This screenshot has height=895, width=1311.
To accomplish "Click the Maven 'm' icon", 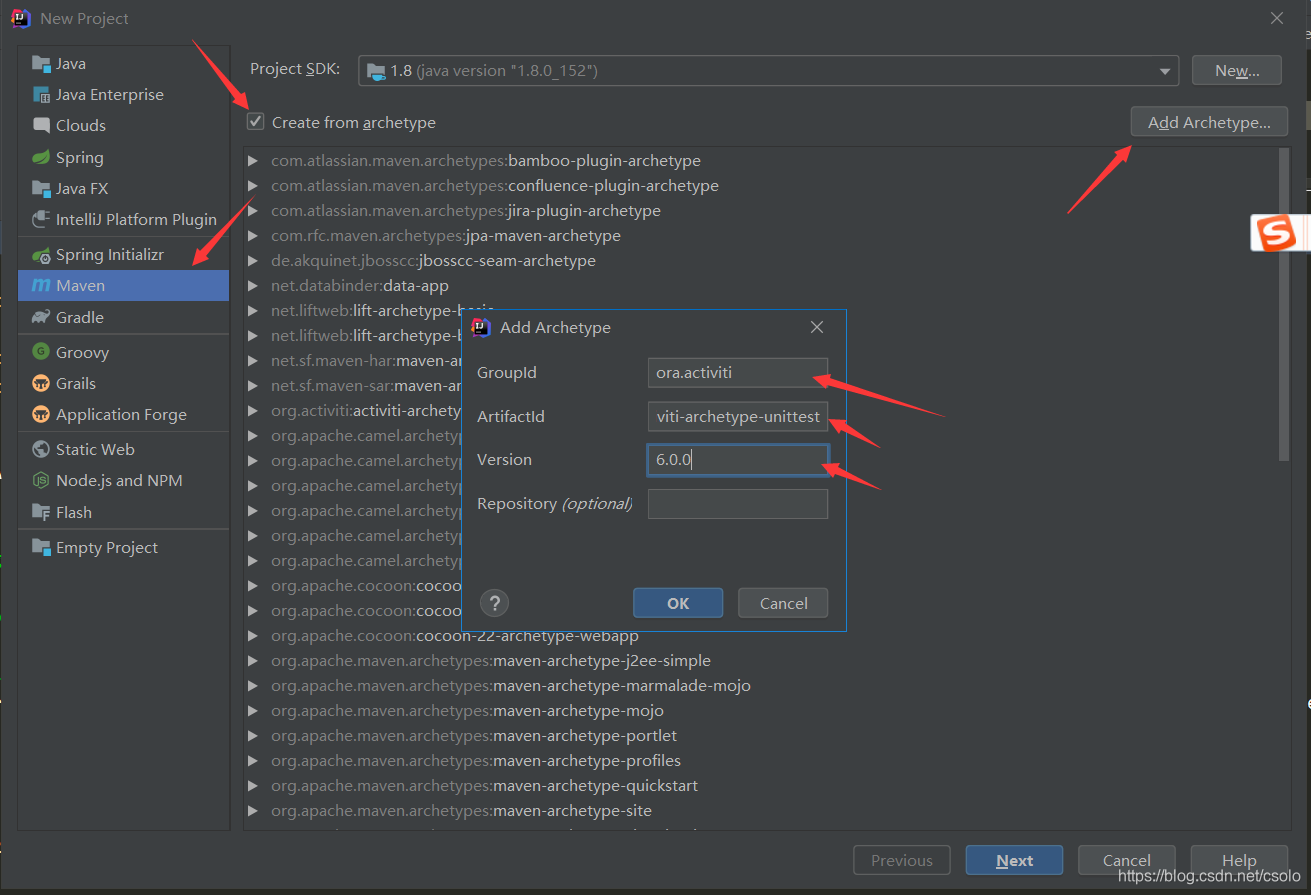I will [41, 286].
